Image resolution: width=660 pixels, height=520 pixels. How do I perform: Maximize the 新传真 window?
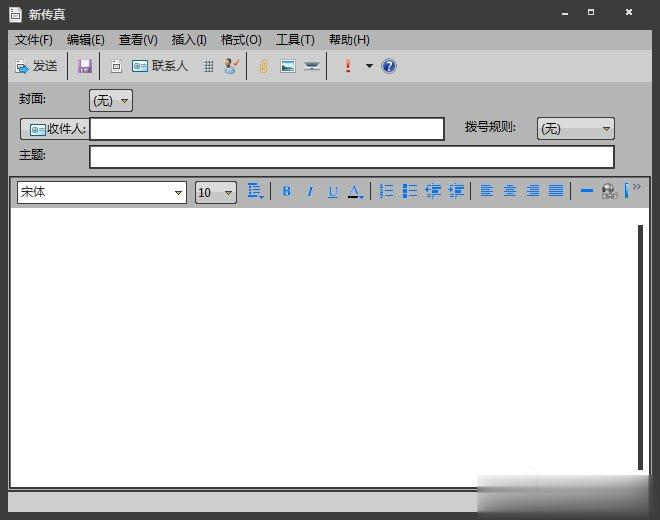(591, 12)
